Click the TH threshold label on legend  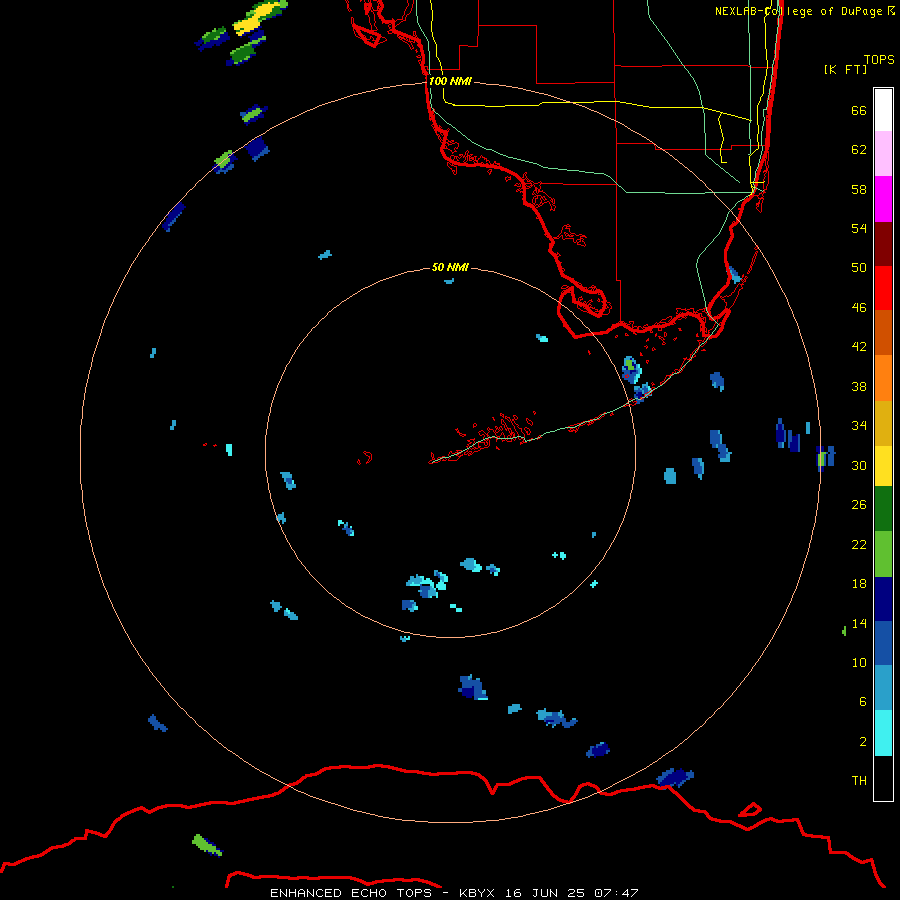859,781
